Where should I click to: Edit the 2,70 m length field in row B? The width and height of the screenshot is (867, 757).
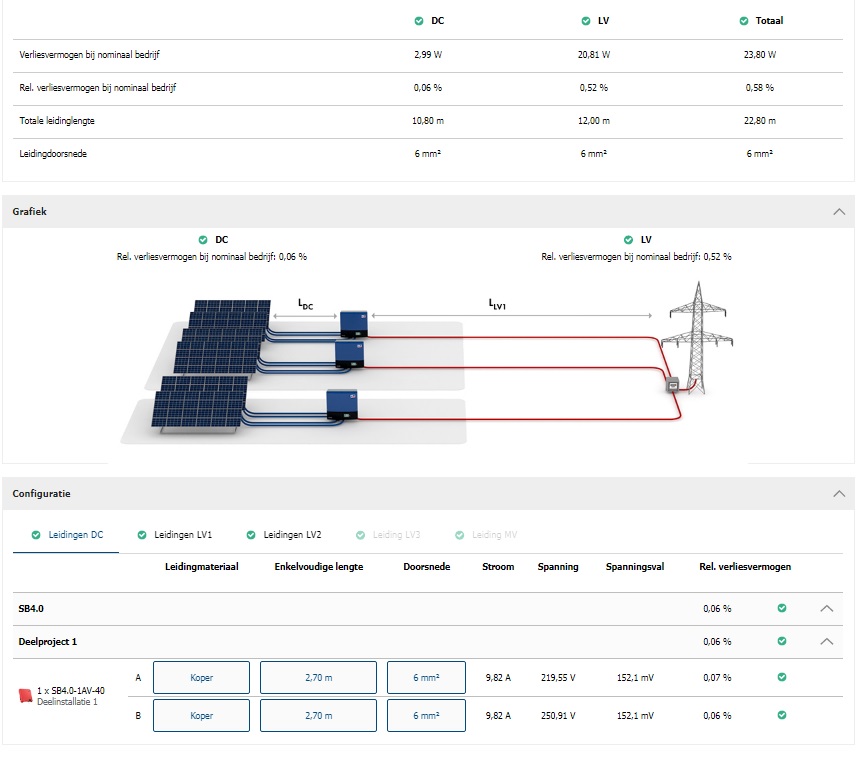318,716
